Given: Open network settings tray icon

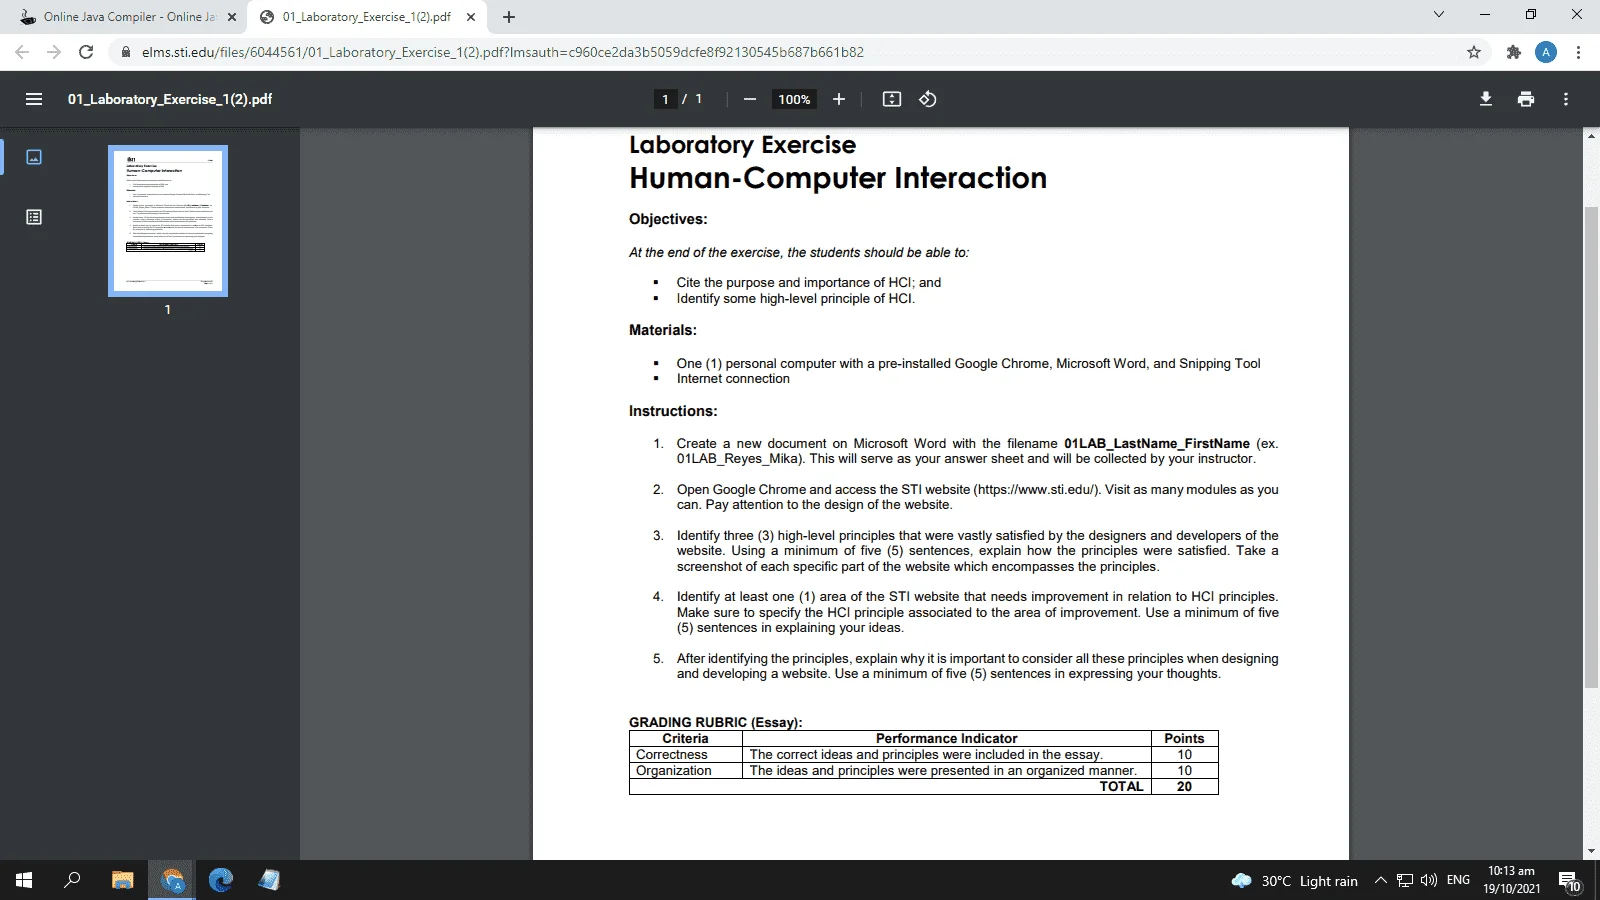Looking at the screenshot, I should pyautogui.click(x=1405, y=880).
